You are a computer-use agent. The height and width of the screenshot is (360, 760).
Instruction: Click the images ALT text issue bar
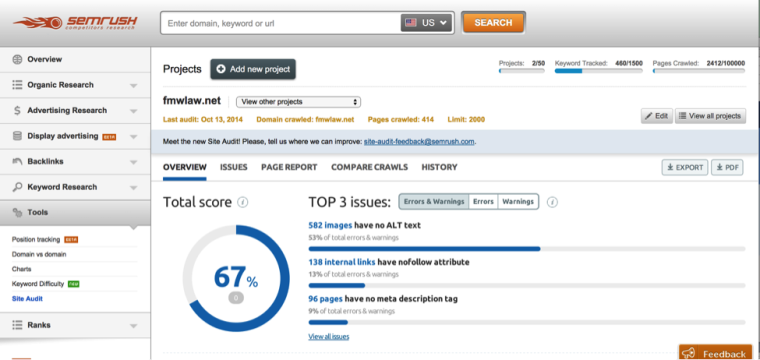click(526, 249)
